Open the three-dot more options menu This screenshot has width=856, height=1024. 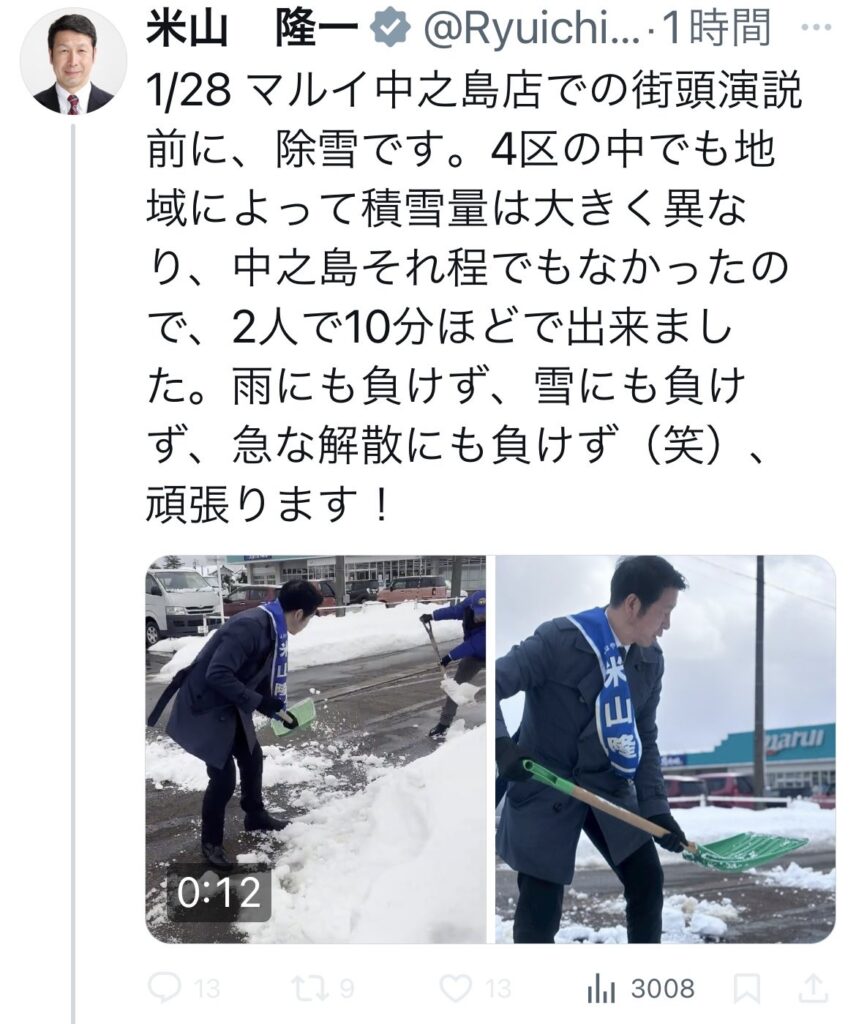(816, 28)
